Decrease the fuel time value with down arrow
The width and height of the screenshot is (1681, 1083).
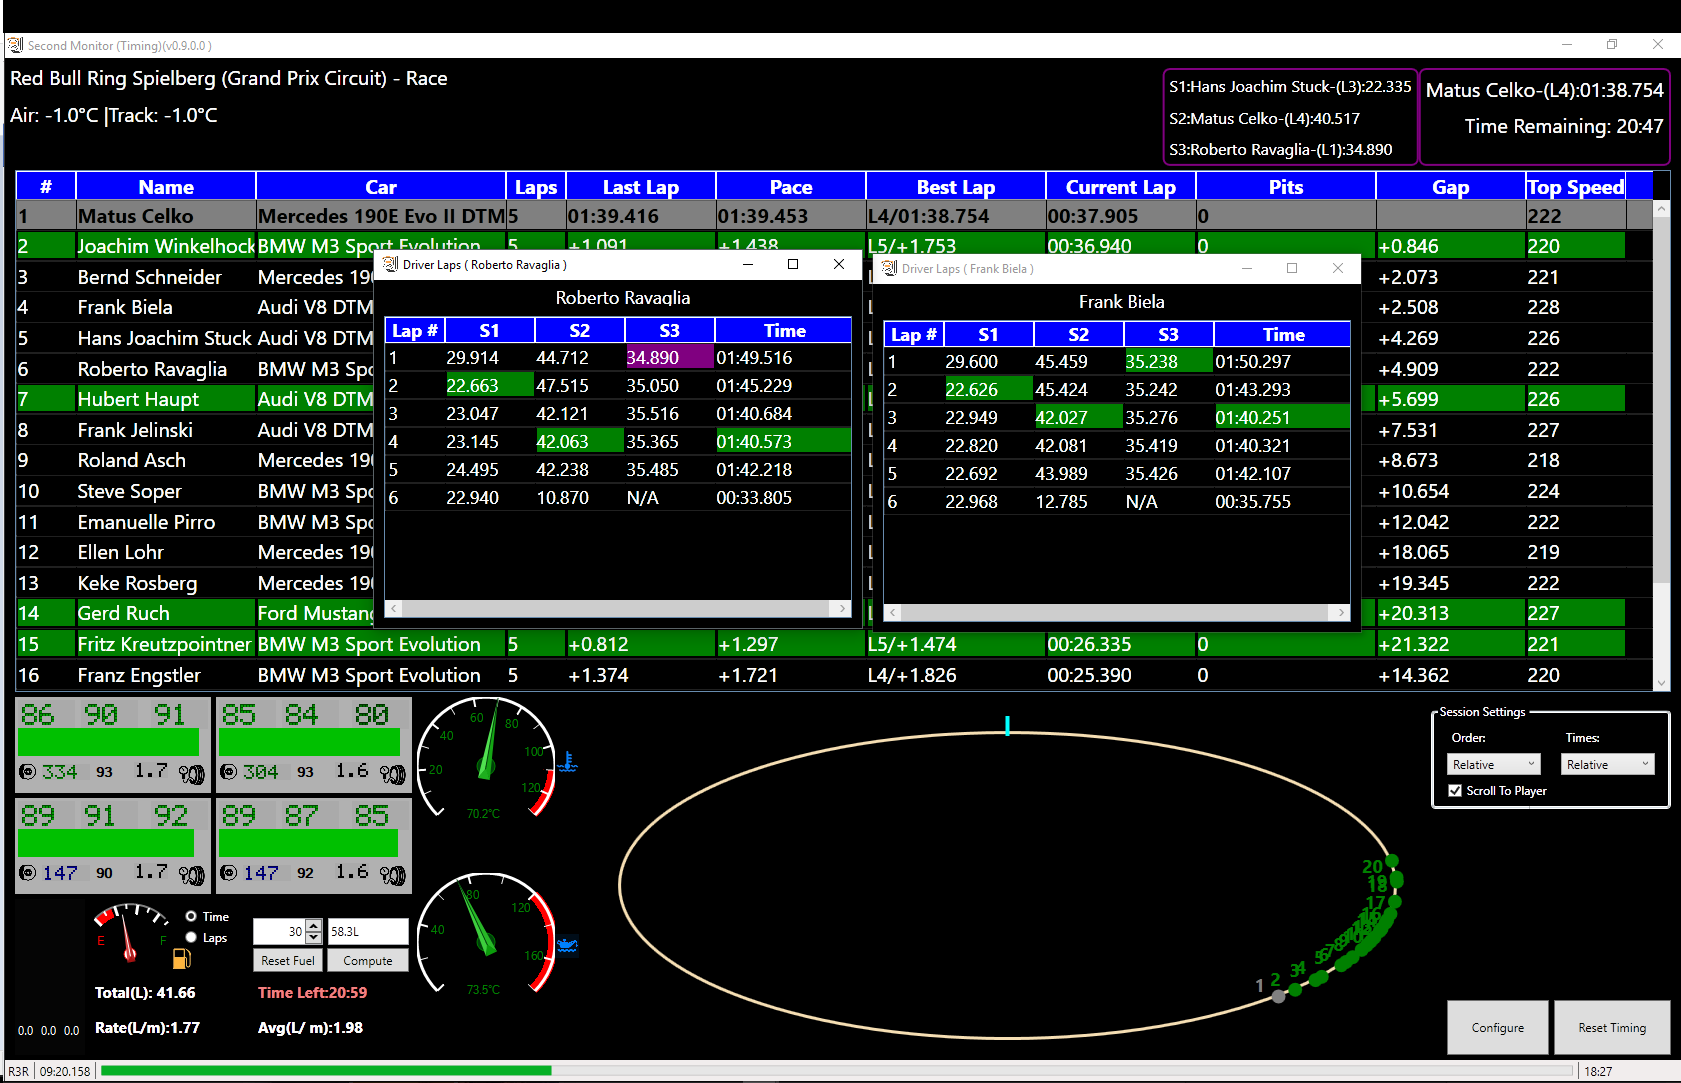point(314,938)
